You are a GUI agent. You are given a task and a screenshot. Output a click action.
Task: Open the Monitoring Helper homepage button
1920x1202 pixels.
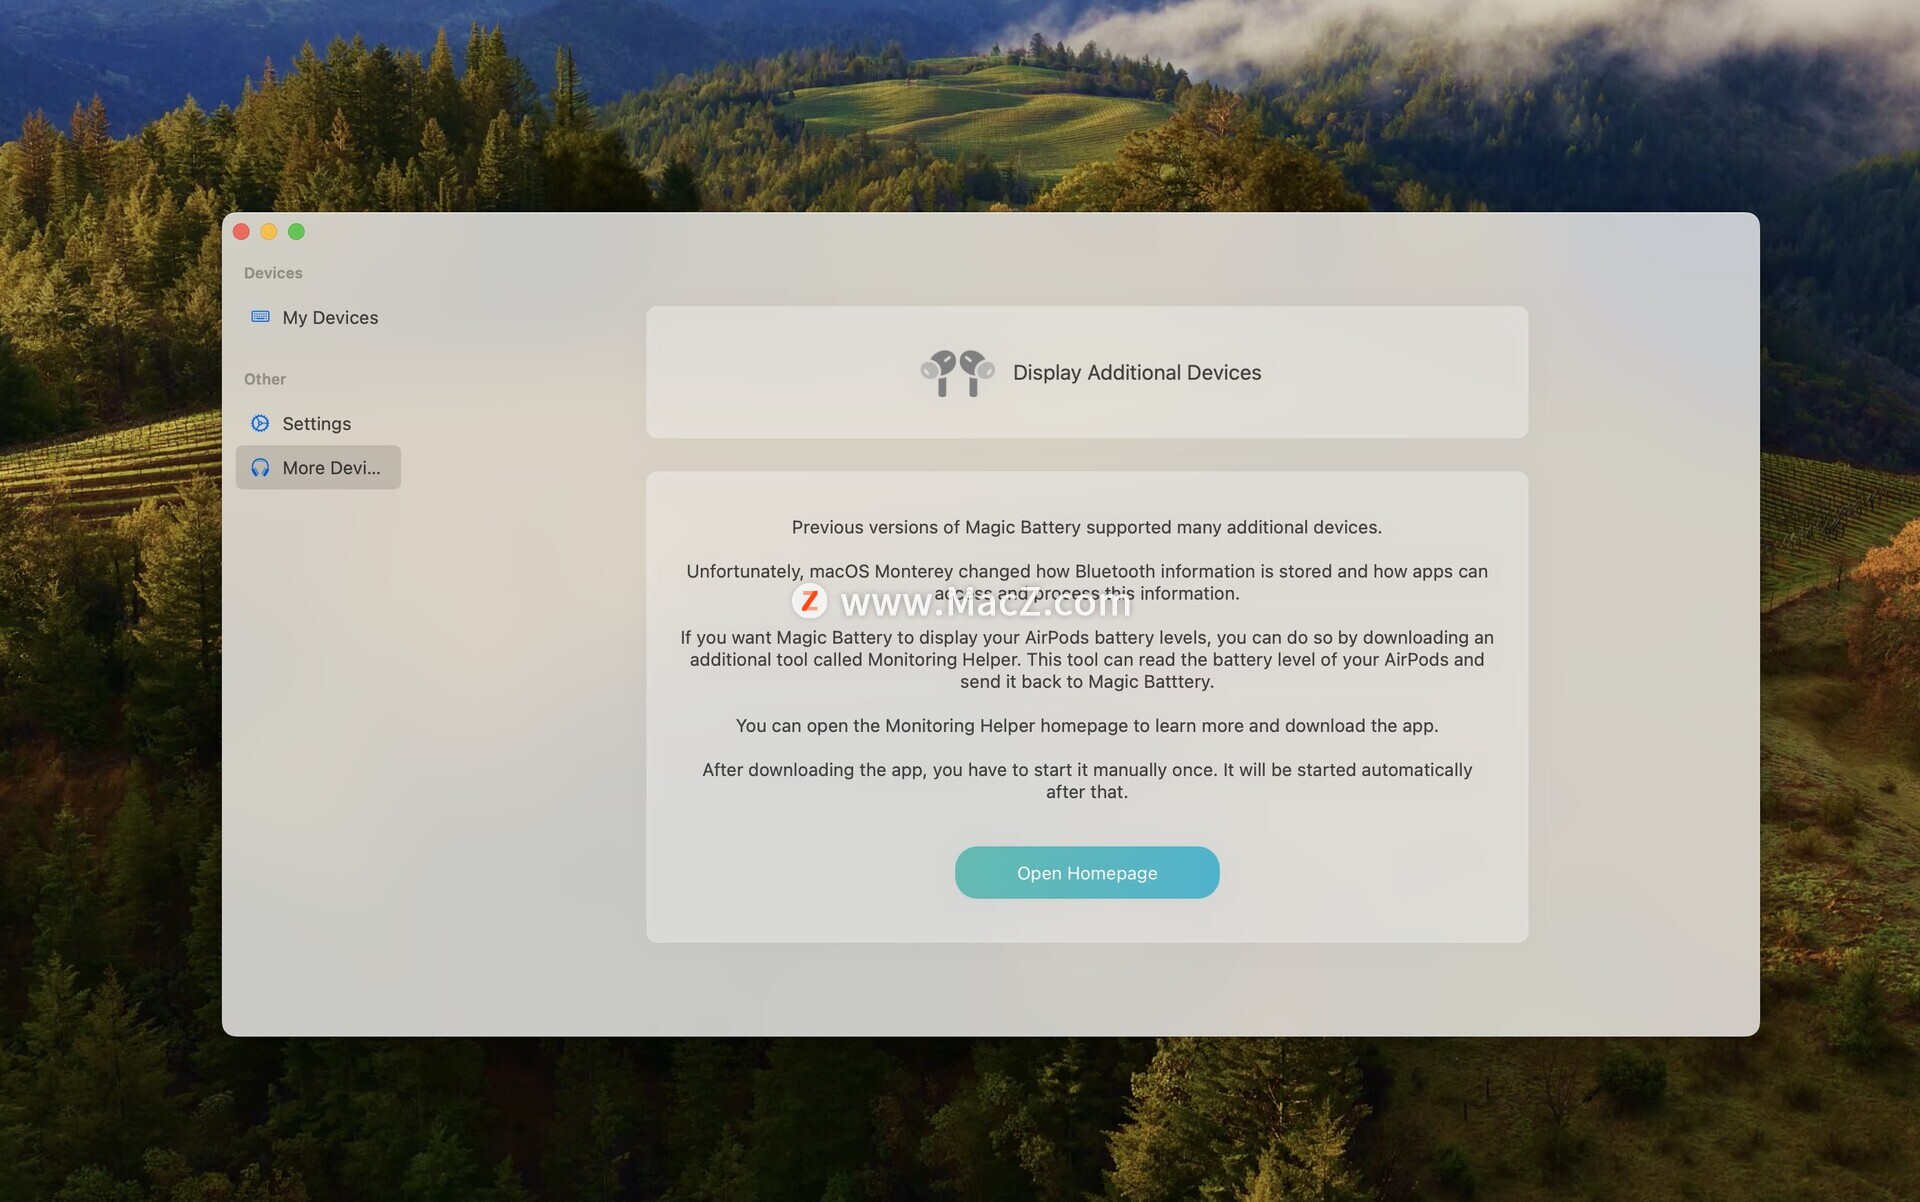[x=1087, y=872]
